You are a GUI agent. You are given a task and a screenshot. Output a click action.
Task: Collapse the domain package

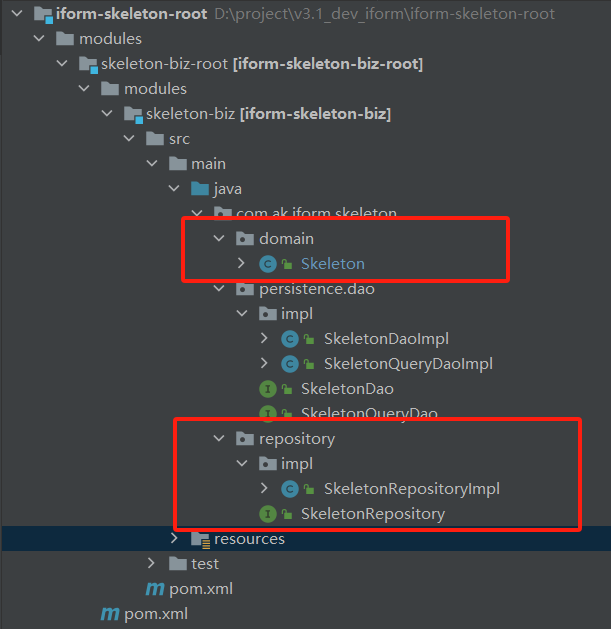(219, 239)
